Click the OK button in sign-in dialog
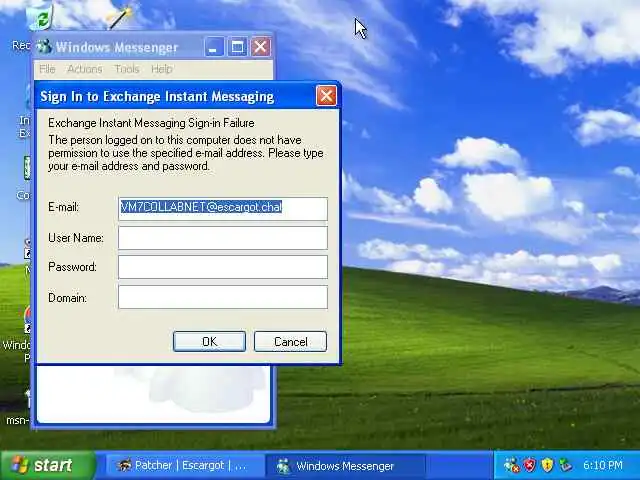Image resolution: width=640 pixels, height=480 pixels. (x=209, y=341)
